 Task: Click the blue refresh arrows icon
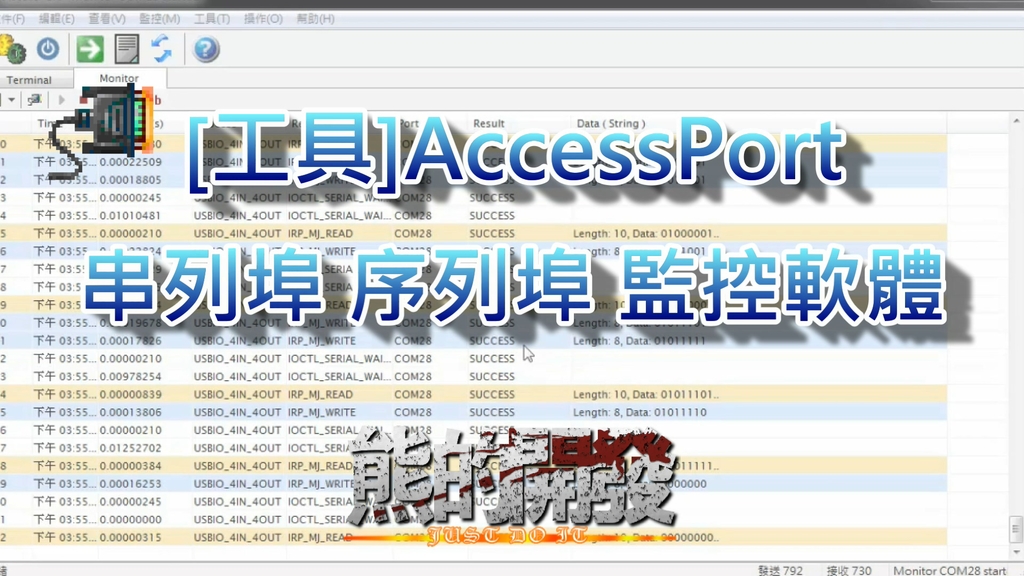click(x=161, y=49)
